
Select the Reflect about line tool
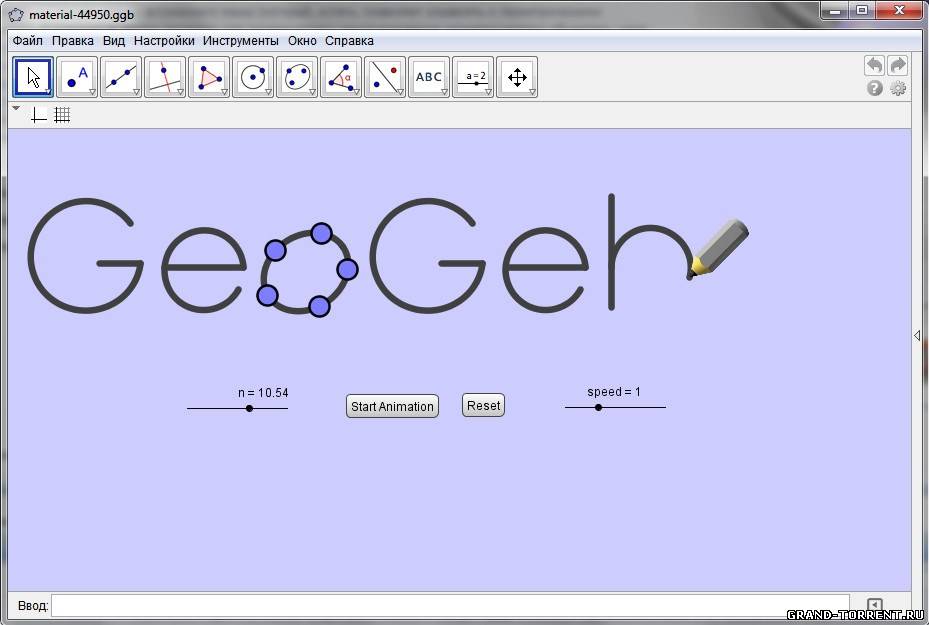click(x=385, y=77)
